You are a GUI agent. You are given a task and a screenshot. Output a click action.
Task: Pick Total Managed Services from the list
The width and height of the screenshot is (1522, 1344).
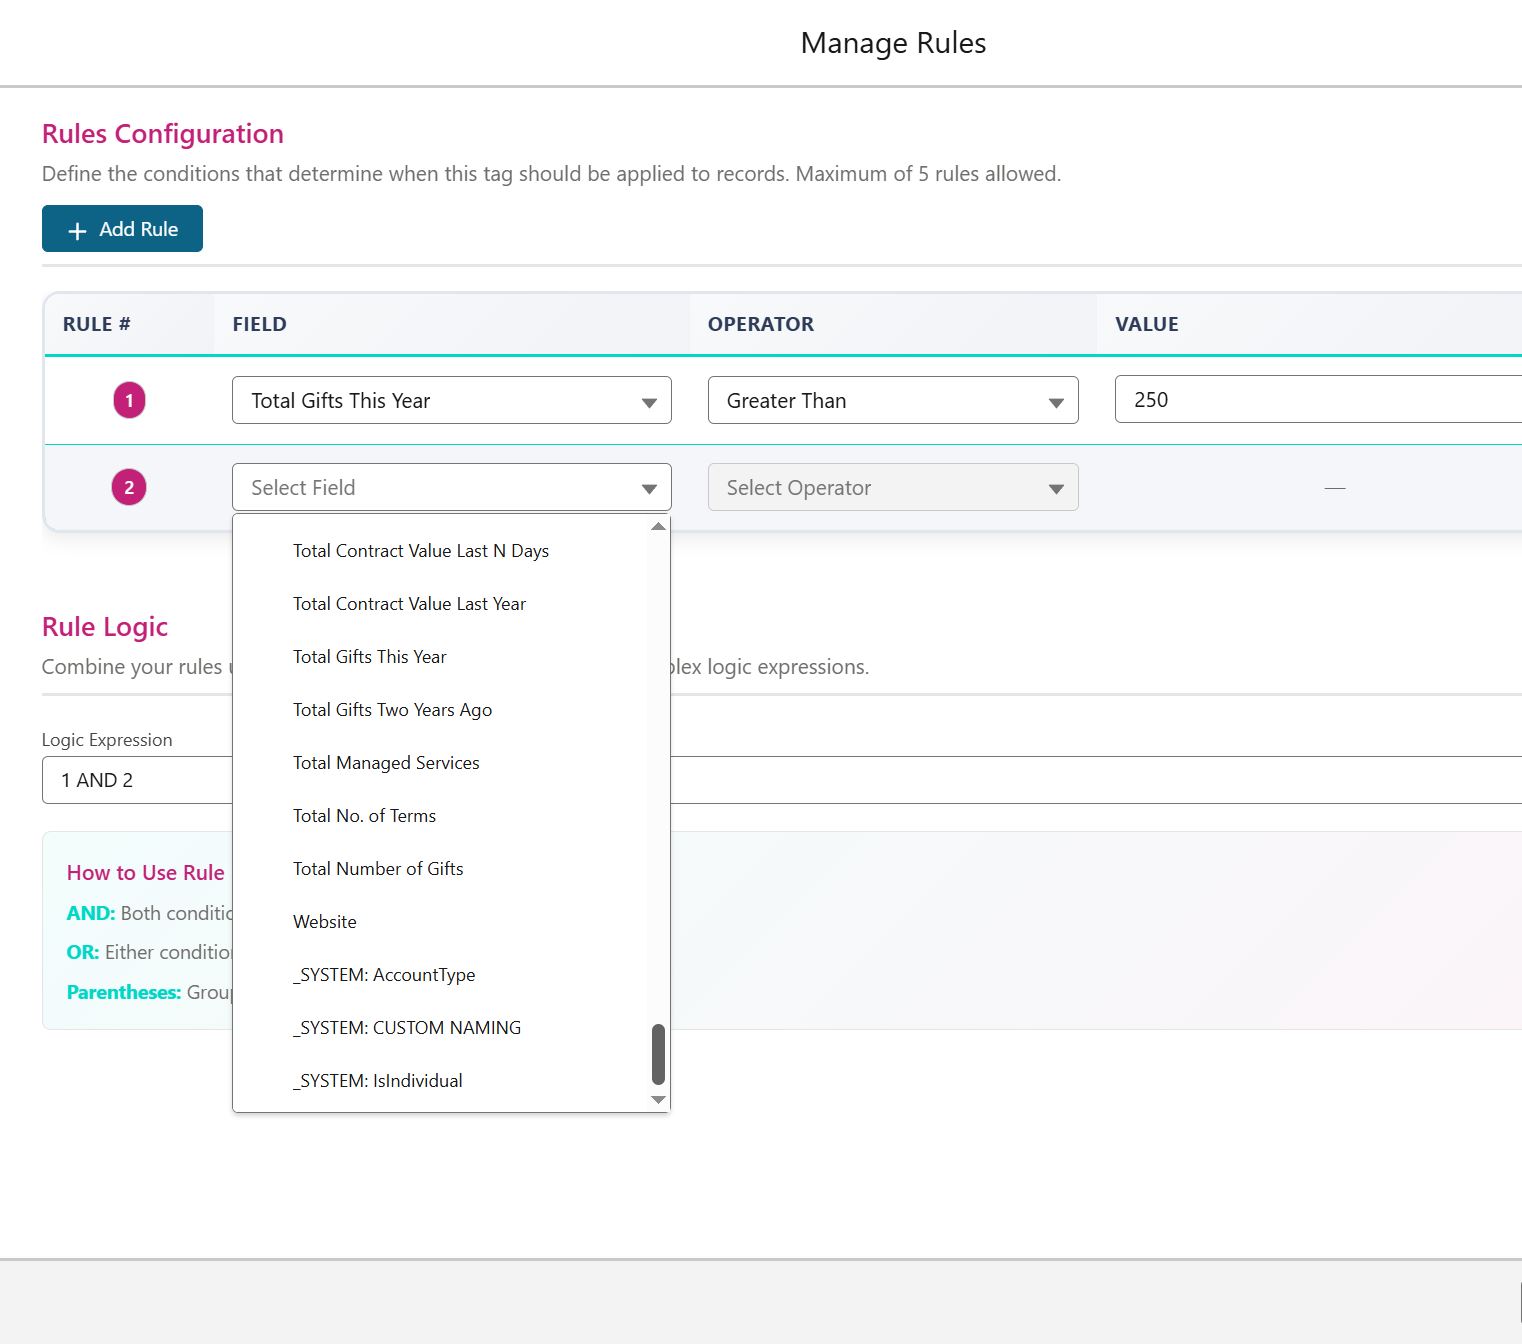[386, 763]
